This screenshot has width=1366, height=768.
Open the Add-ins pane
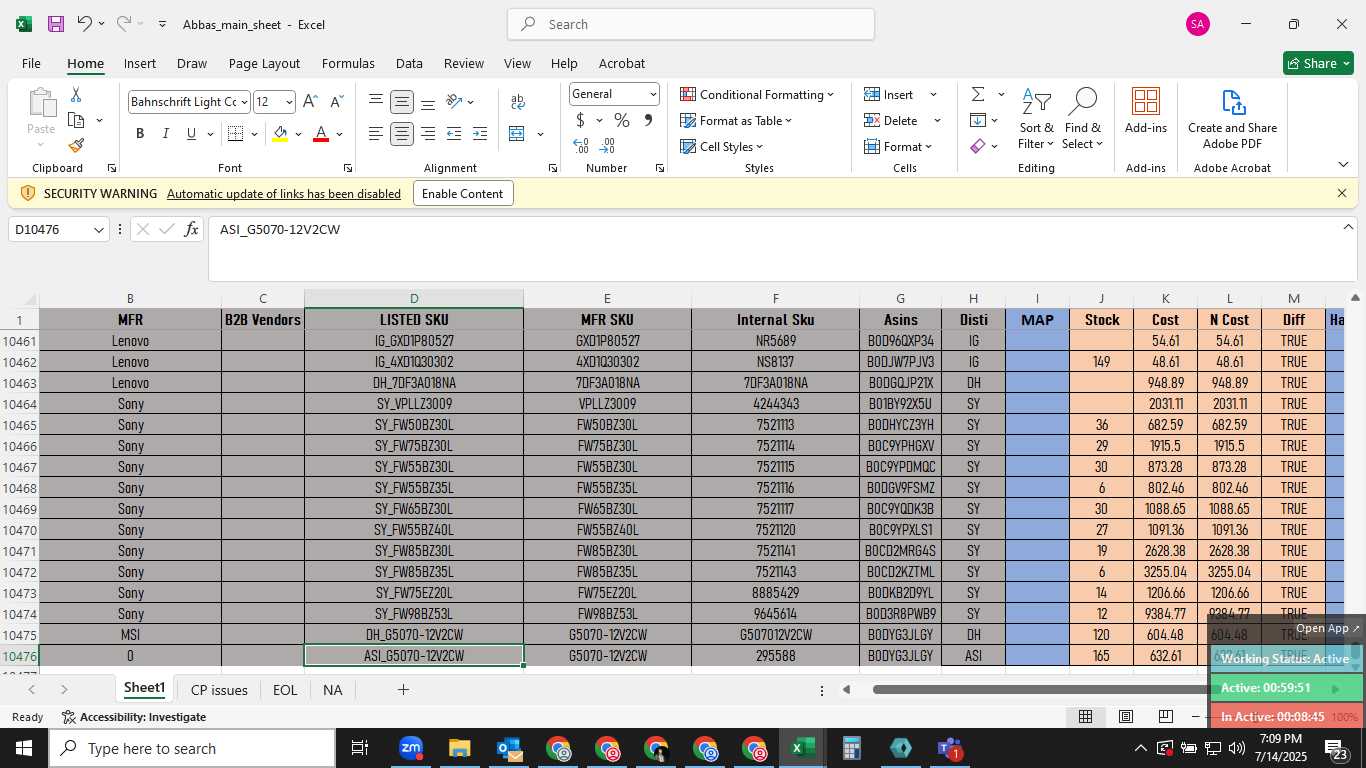(x=1146, y=110)
